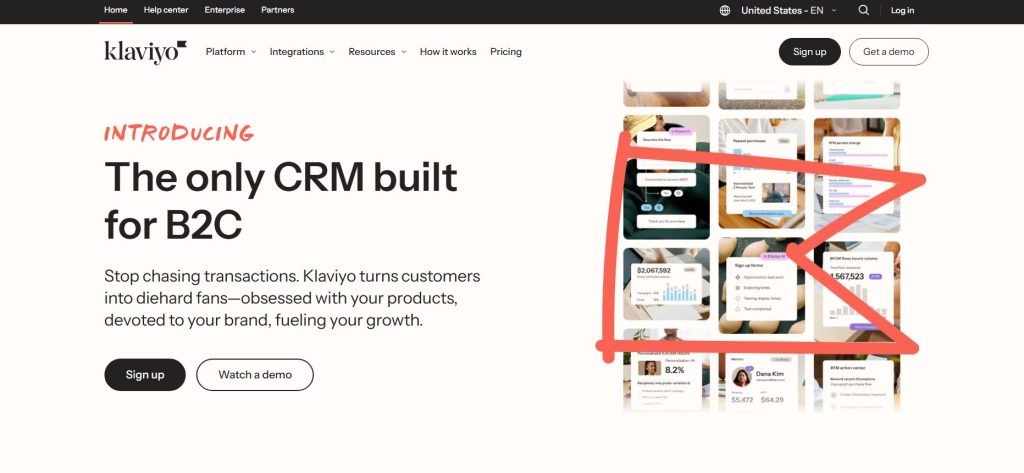Click Sign up button in header
Image resolution: width=1024 pixels, height=473 pixels.
809,52
